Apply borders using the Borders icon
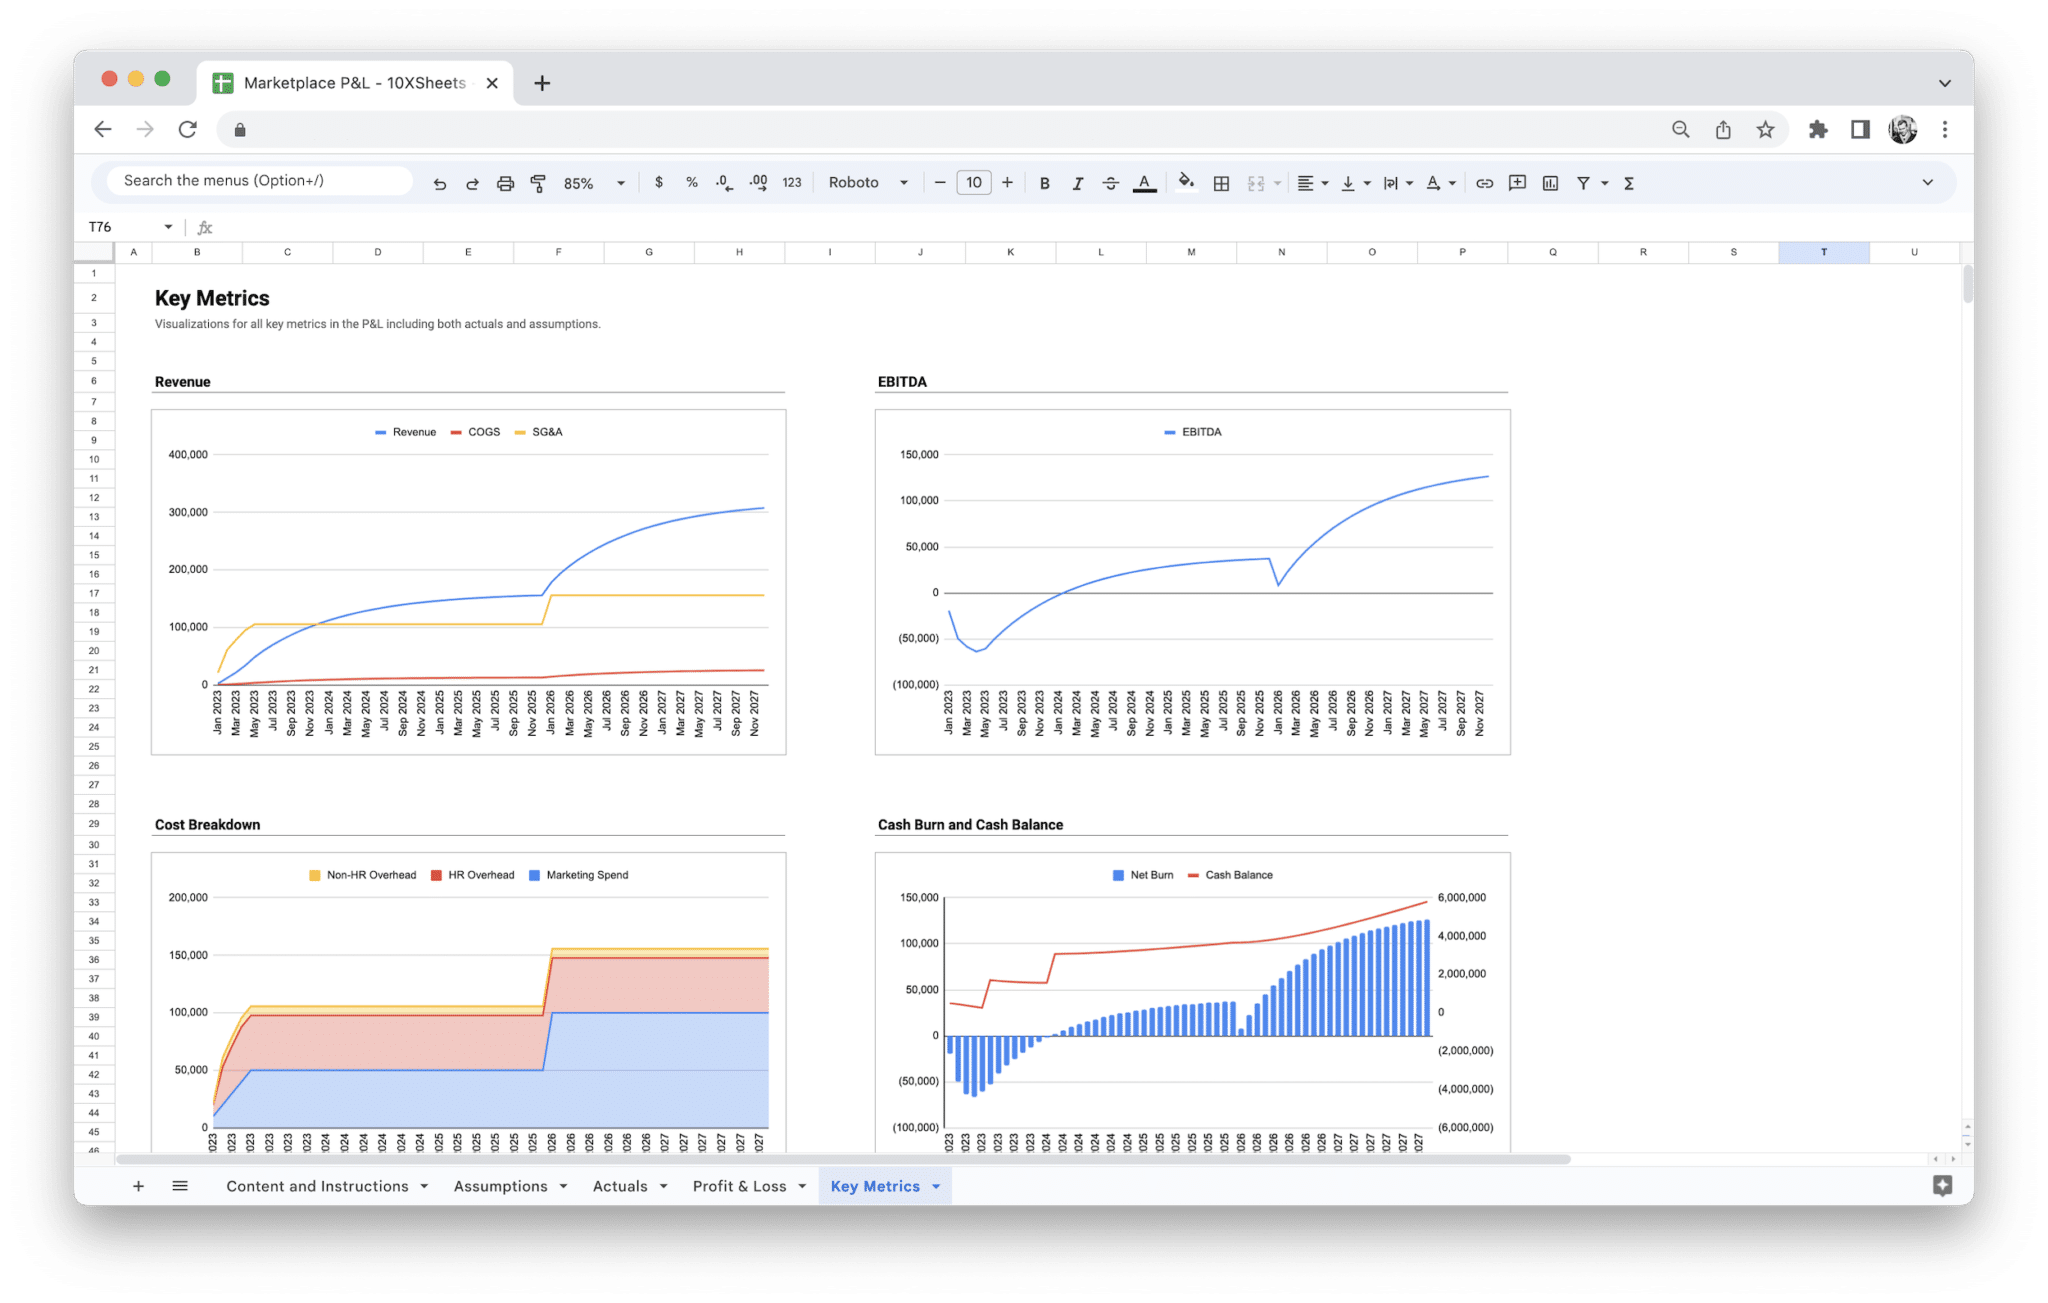The width and height of the screenshot is (2048, 1303). coord(1220,182)
